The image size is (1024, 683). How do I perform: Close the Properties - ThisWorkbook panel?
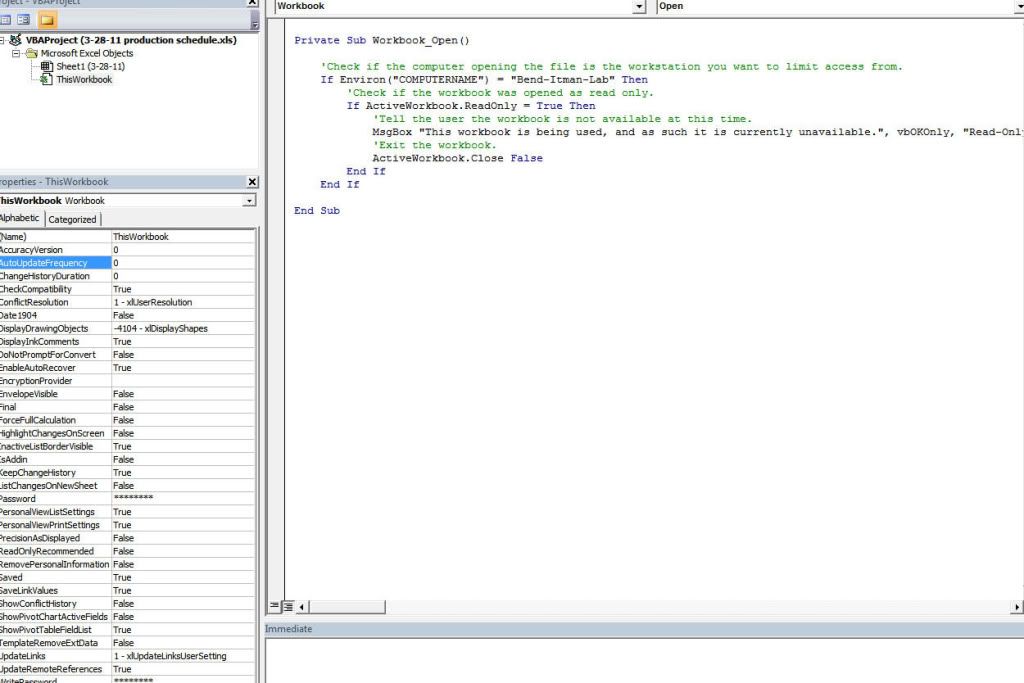(252, 182)
